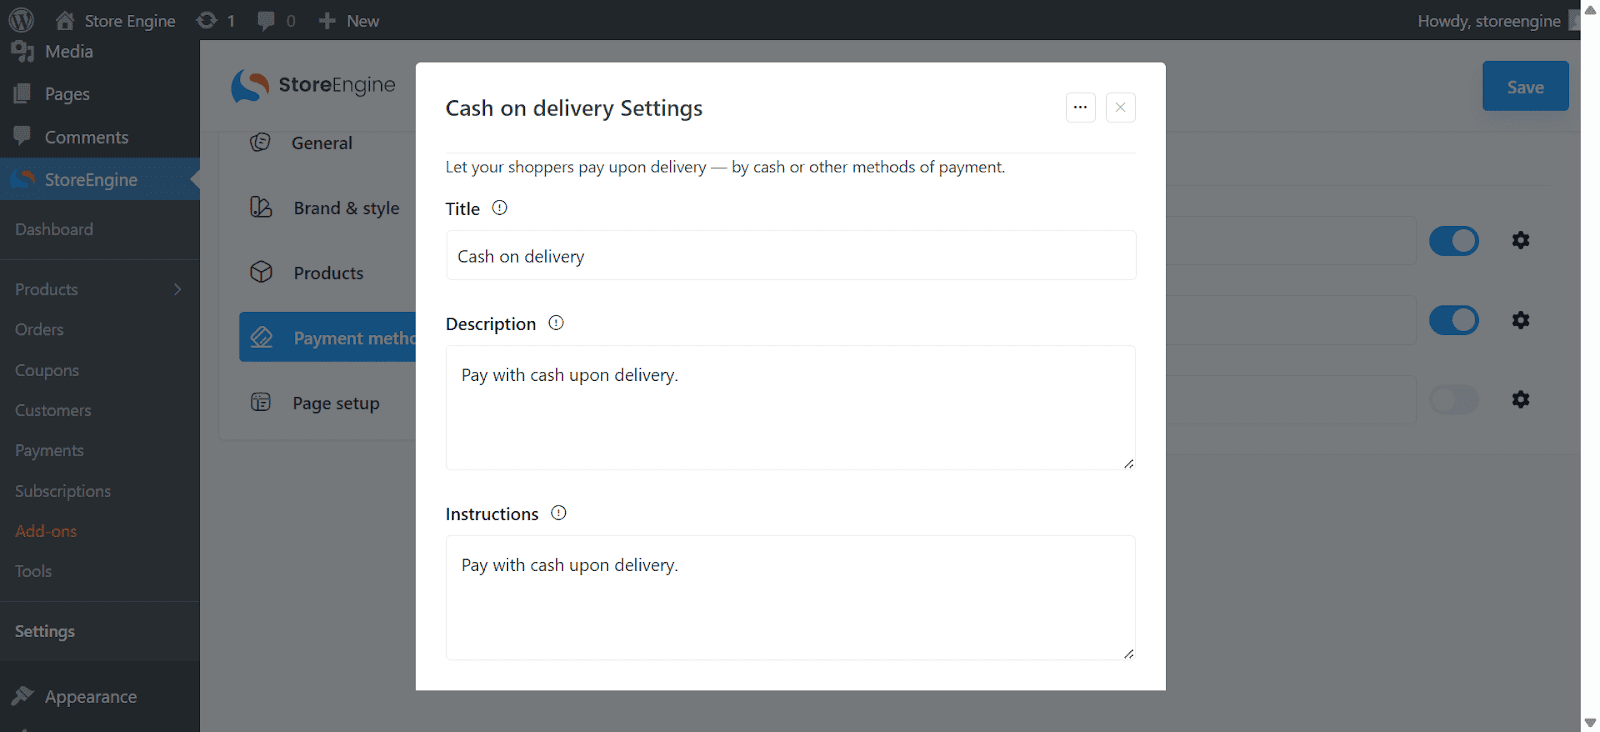Open the updates icon showing 1
This screenshot has height=732, width=1600.
click(215, 20)
